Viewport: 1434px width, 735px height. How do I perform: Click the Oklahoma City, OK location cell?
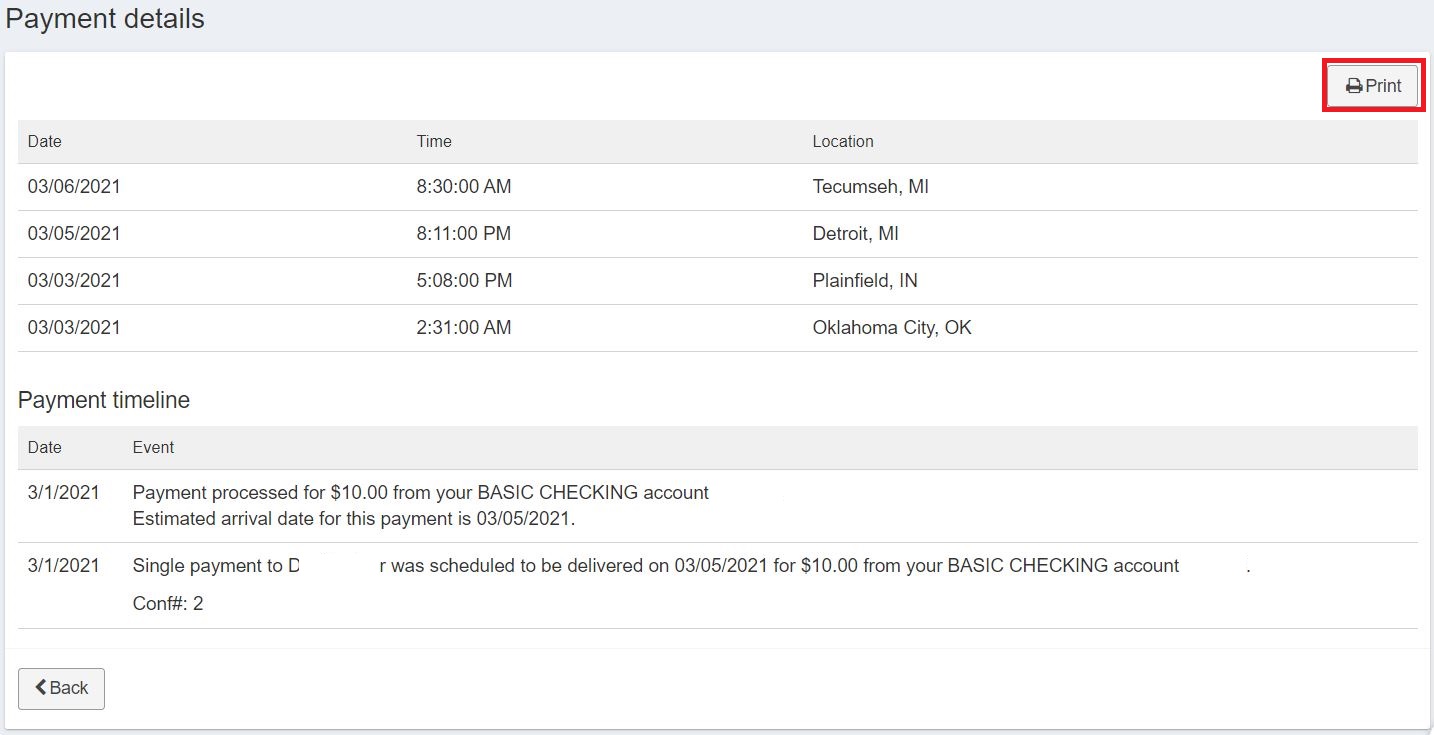coord(892,328)
